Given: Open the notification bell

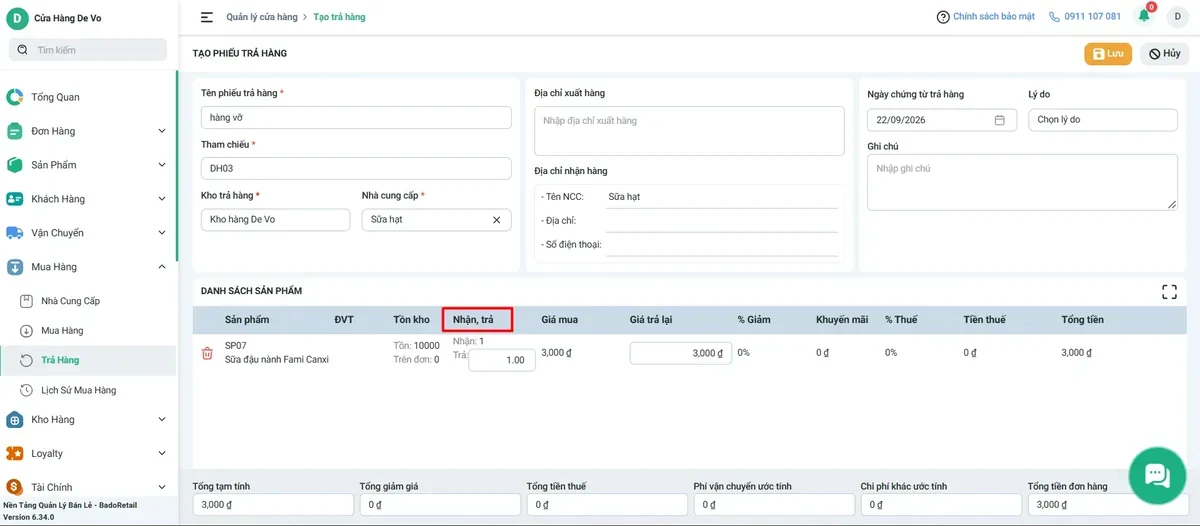Looking at the screenshot, I should 1144,16.
